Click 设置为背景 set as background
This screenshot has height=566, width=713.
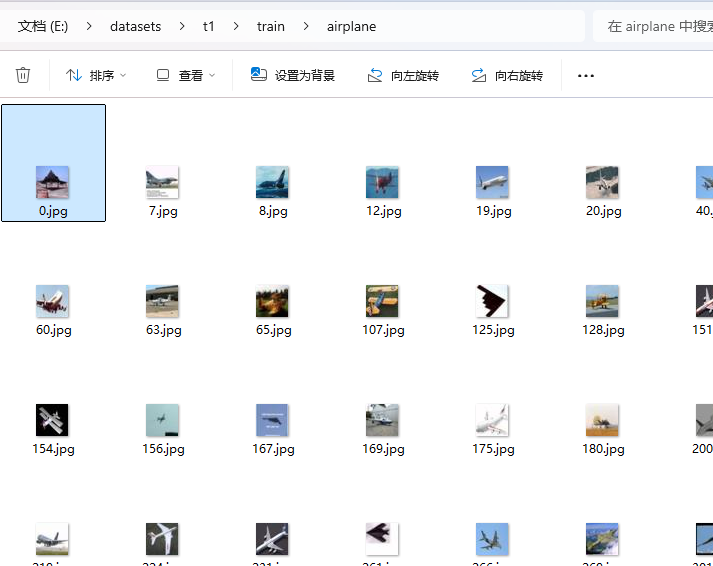click(x=293, y=75)
